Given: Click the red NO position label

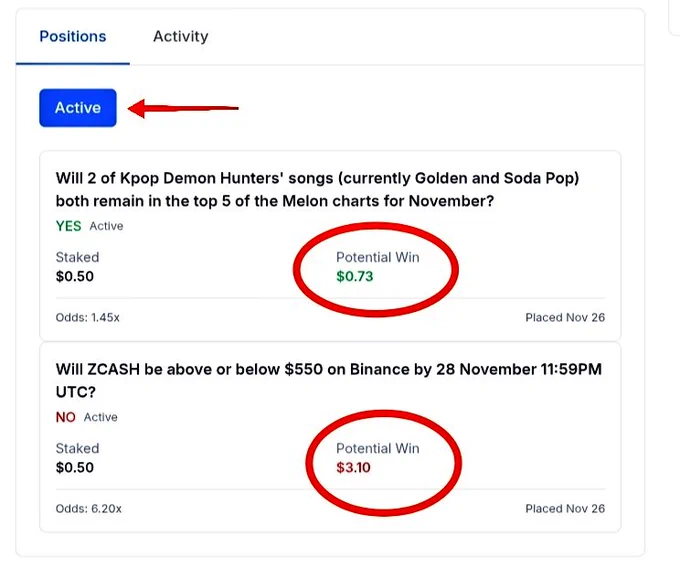Looking at the screenshot, I should pyautogui.click(x=65, y=417).
